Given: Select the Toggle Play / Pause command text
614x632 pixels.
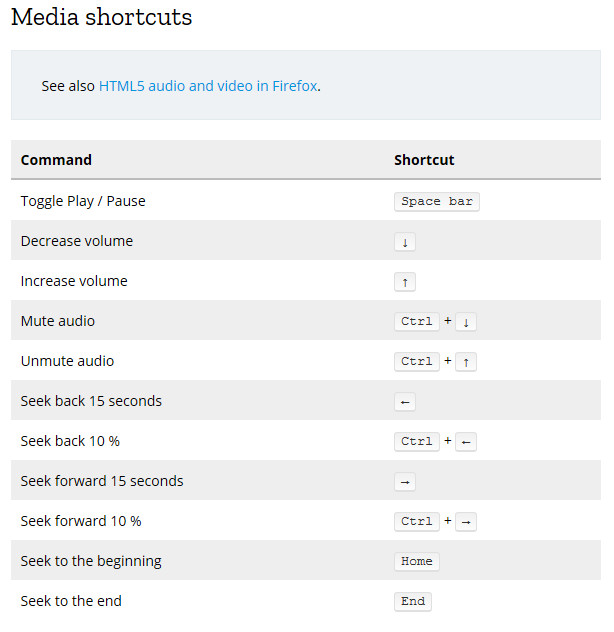Looking at the screenshot, I should tap(83, 201).
